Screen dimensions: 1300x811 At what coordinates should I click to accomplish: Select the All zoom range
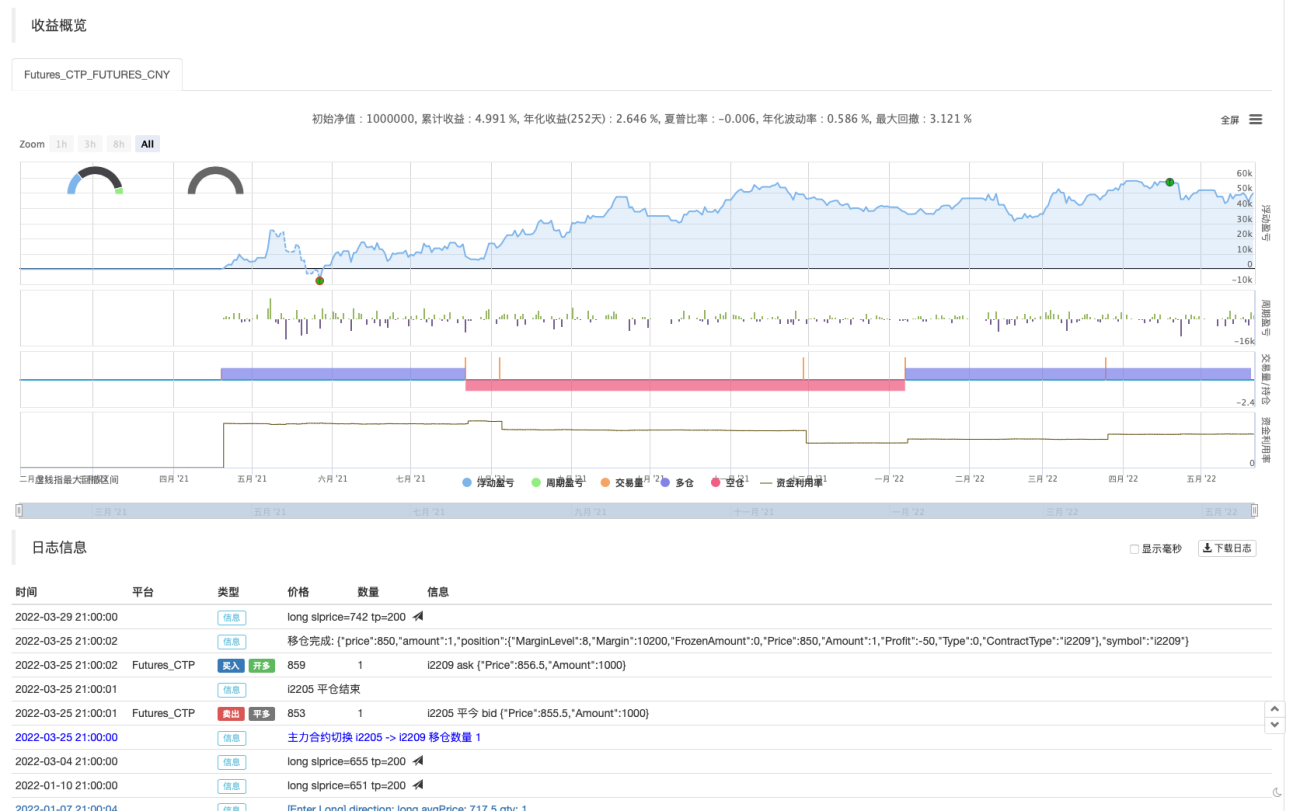pos(147,144)
